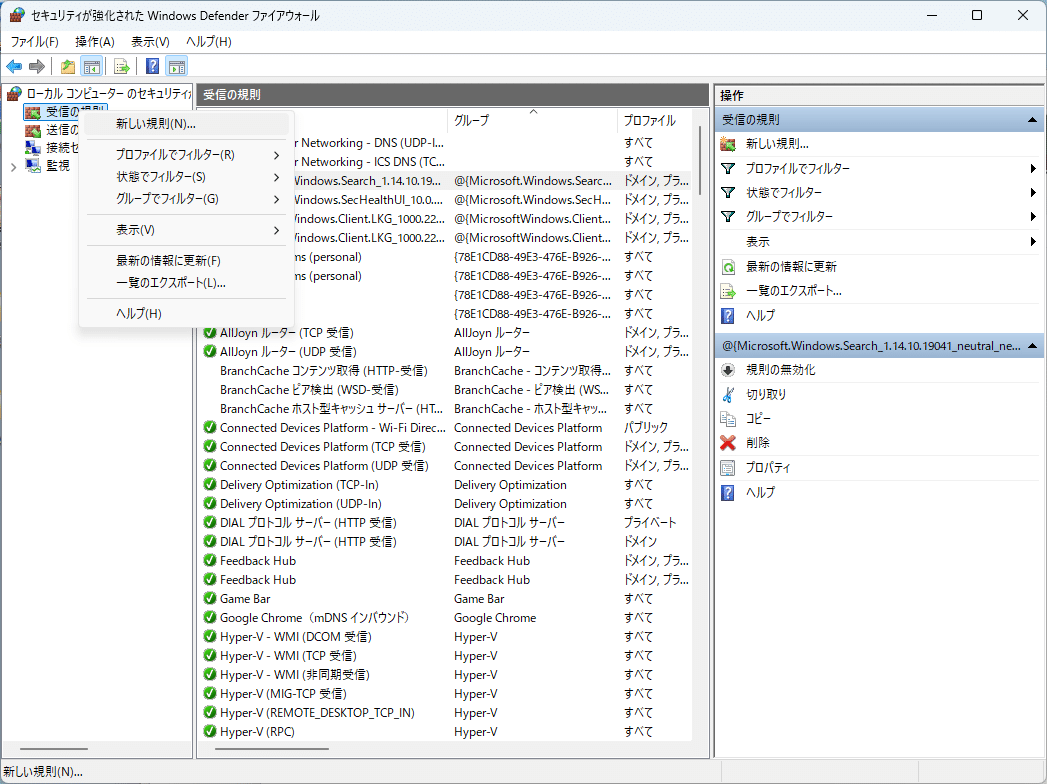Click the 送信の規則 tree node icon
Image resolution: width=1047 pixels, height=784 pixels.
(x=33, y=130)
